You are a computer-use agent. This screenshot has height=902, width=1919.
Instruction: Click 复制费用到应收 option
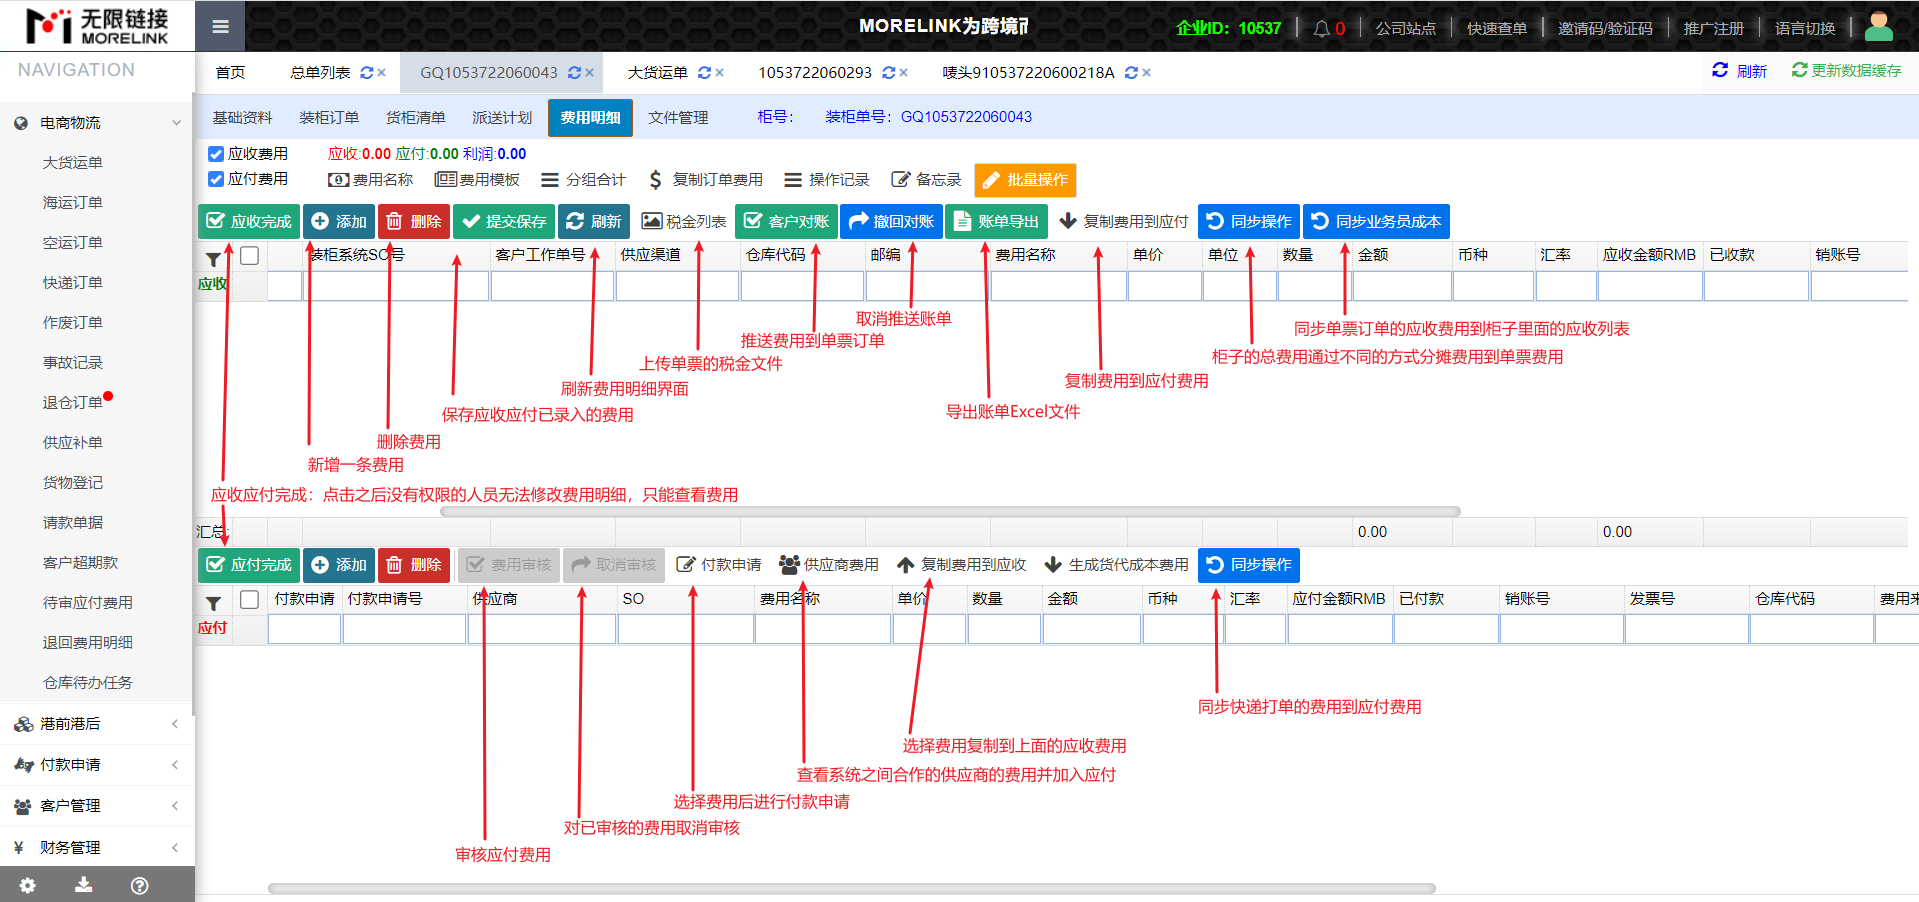coord(962,565)
